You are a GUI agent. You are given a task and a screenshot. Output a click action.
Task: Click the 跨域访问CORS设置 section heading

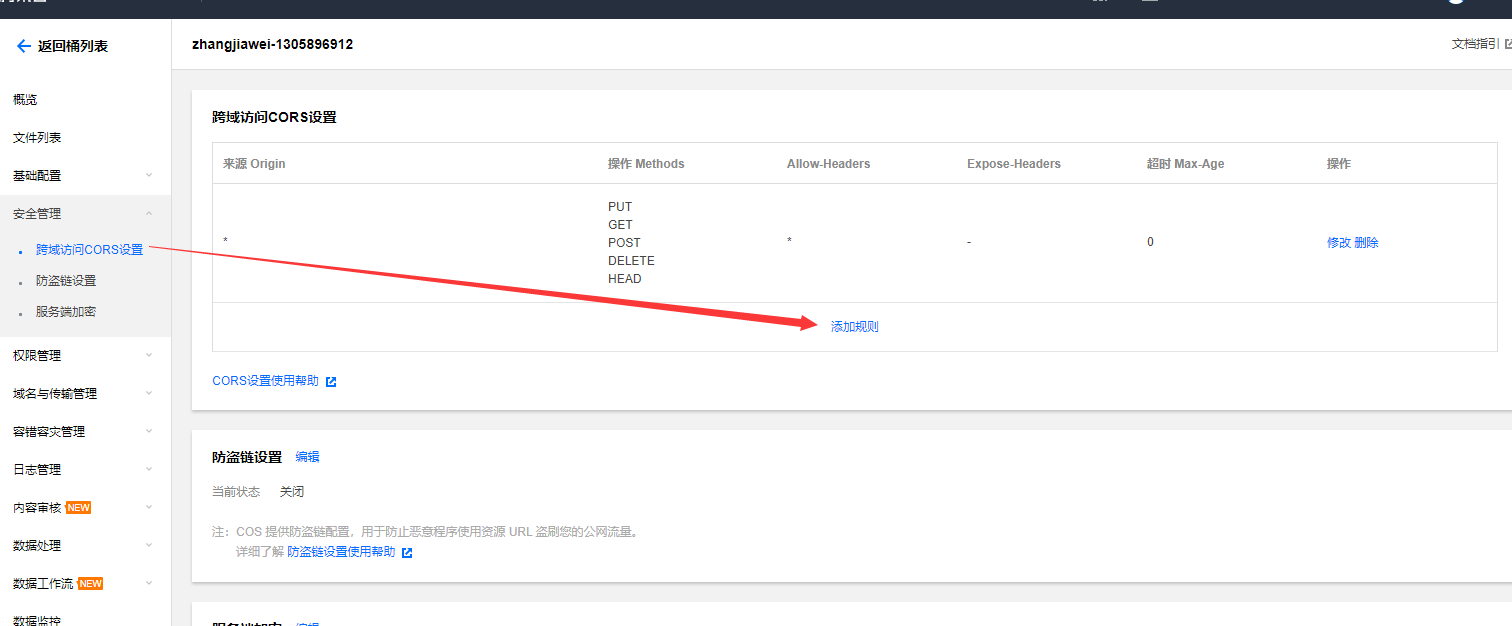pos(274,117)
